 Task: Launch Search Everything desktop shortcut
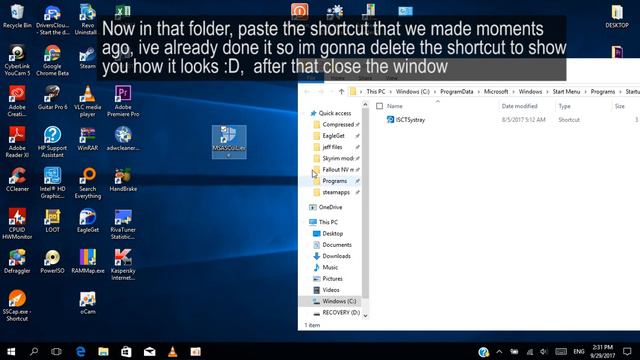pos(87,183)
